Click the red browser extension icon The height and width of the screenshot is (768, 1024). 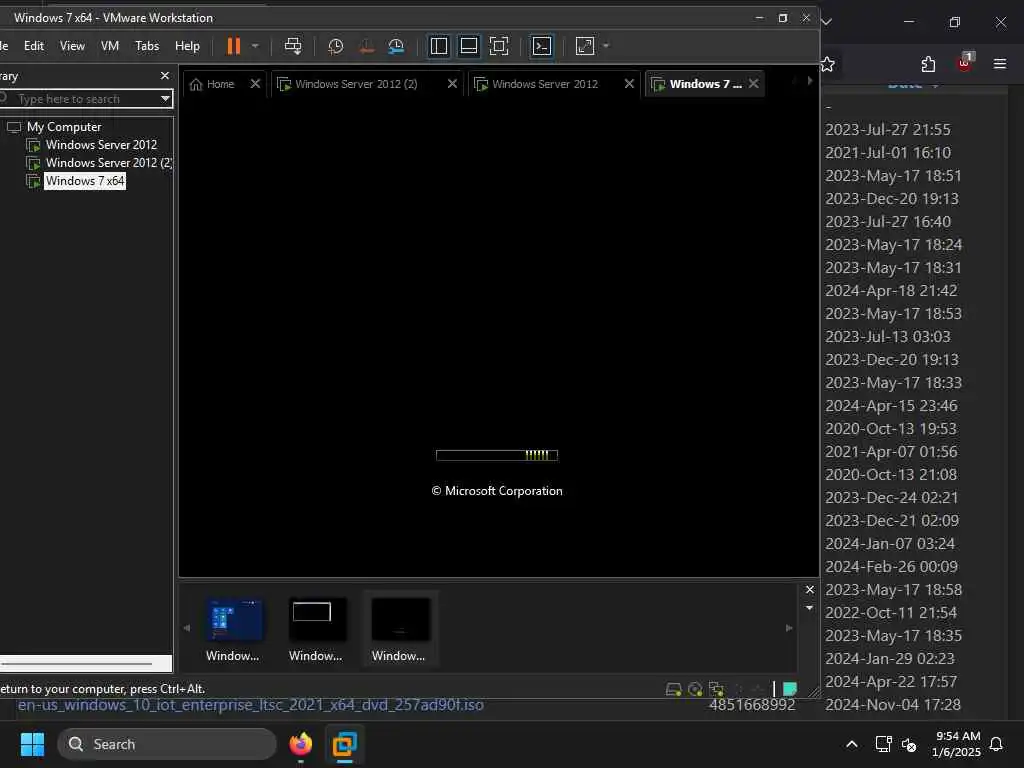(x=965, y=63)
